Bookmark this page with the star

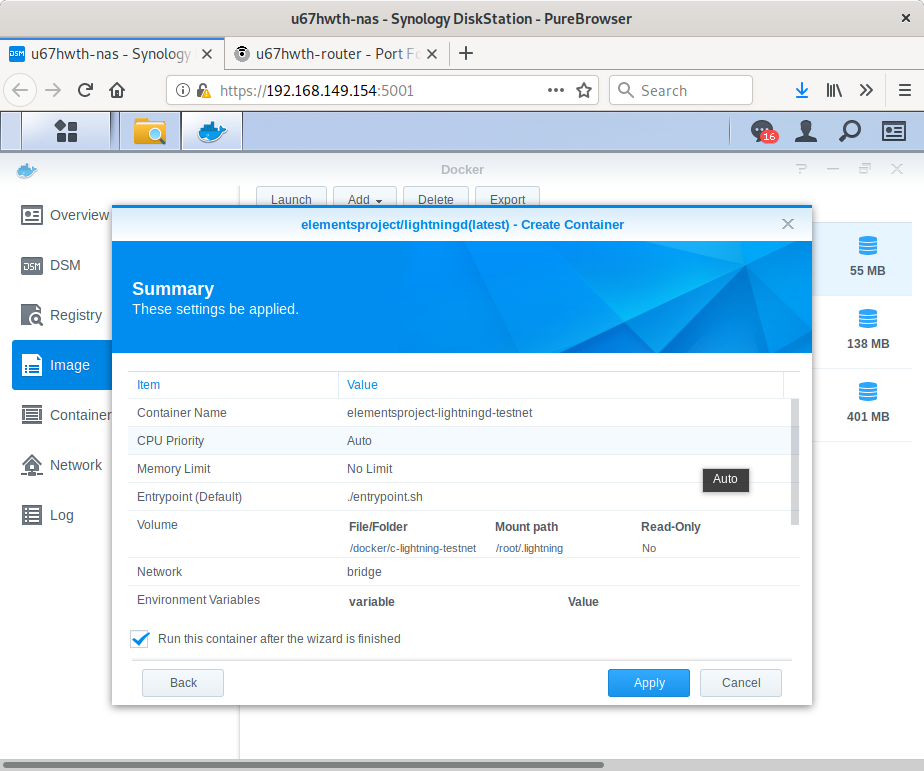[584, 90]
